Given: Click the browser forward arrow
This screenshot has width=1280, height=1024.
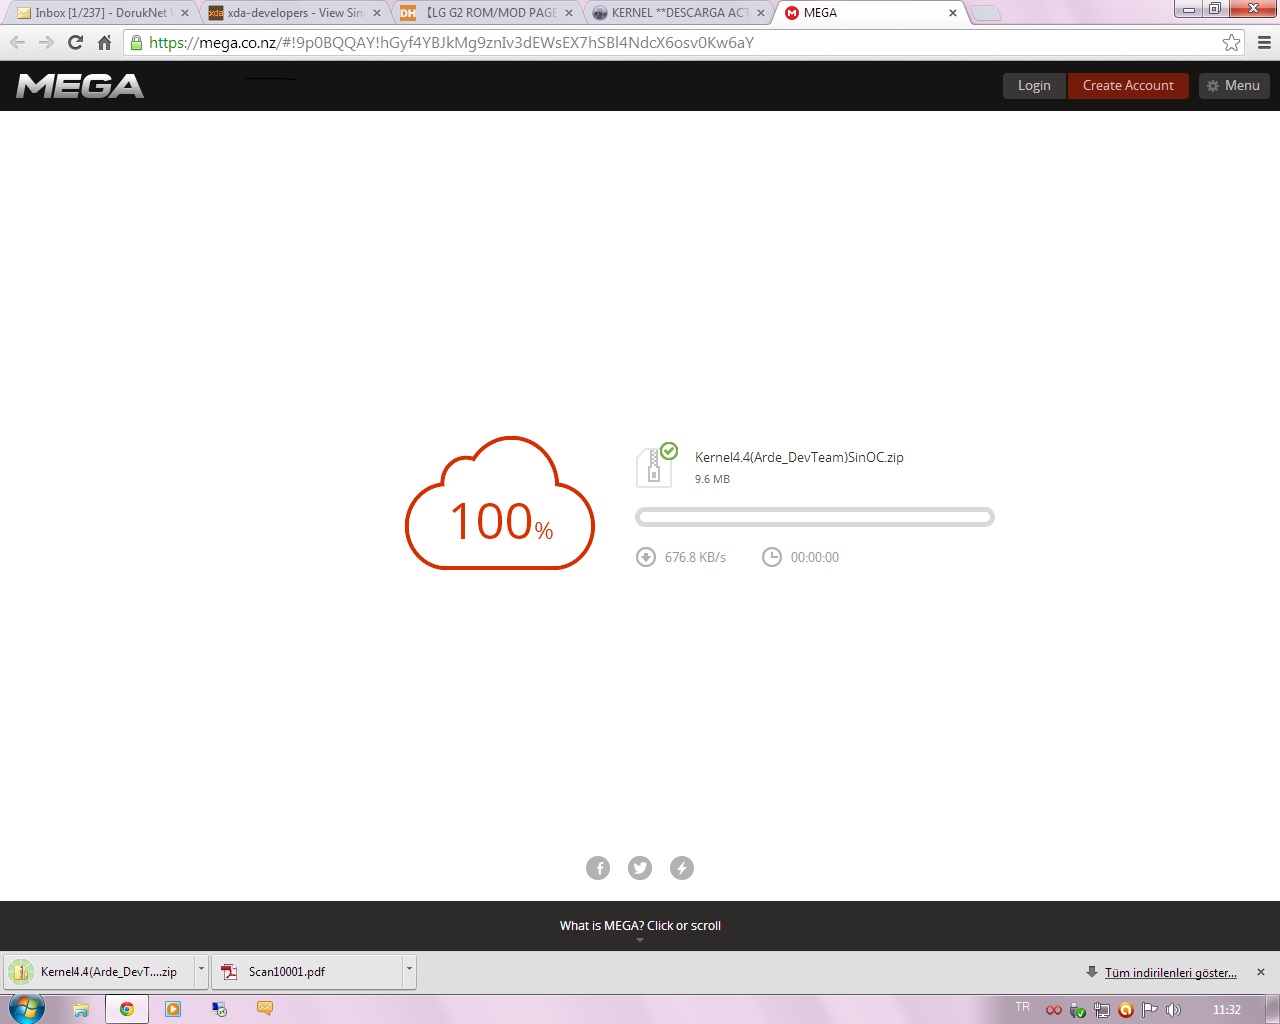Looking at the screenshot, I should (x=46, y=42).
